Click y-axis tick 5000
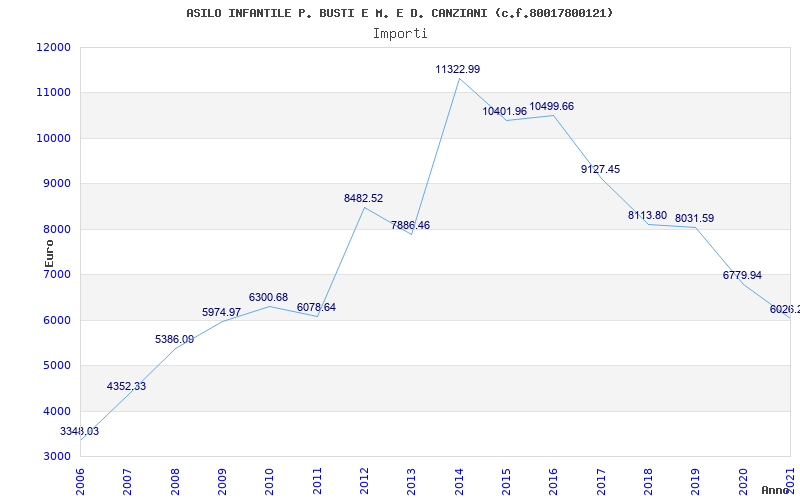The image size is (800, 500). coord(56,366)
